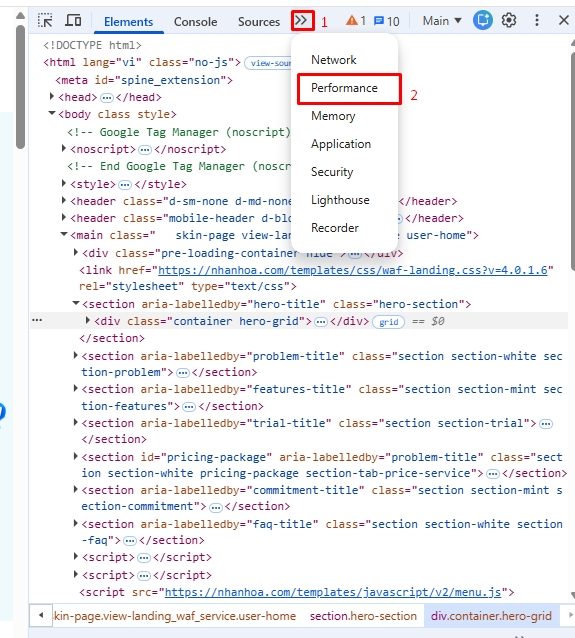Click ellipsis inside noscript element
This screenshot has width=575, height=638.
coord(145,150)
